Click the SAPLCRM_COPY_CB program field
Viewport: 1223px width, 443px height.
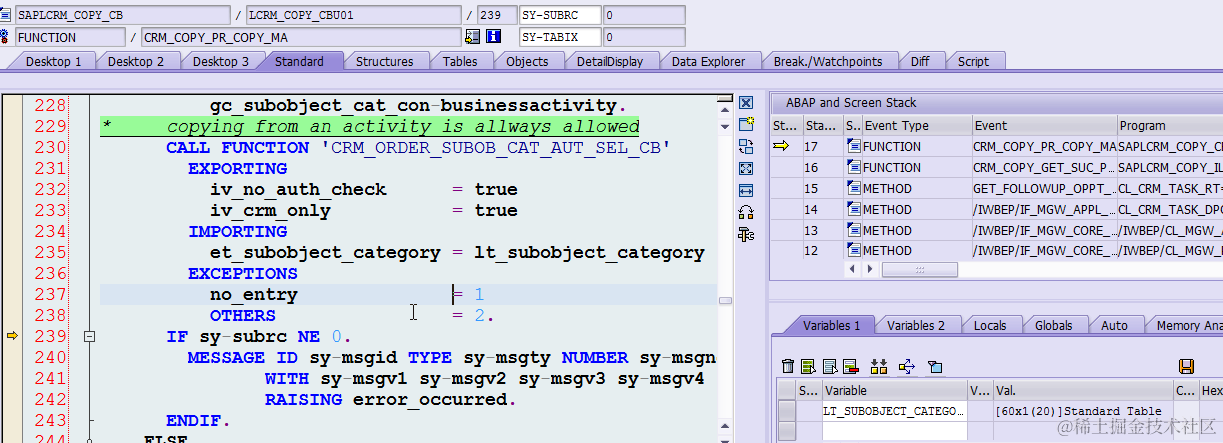coord(122,15)
